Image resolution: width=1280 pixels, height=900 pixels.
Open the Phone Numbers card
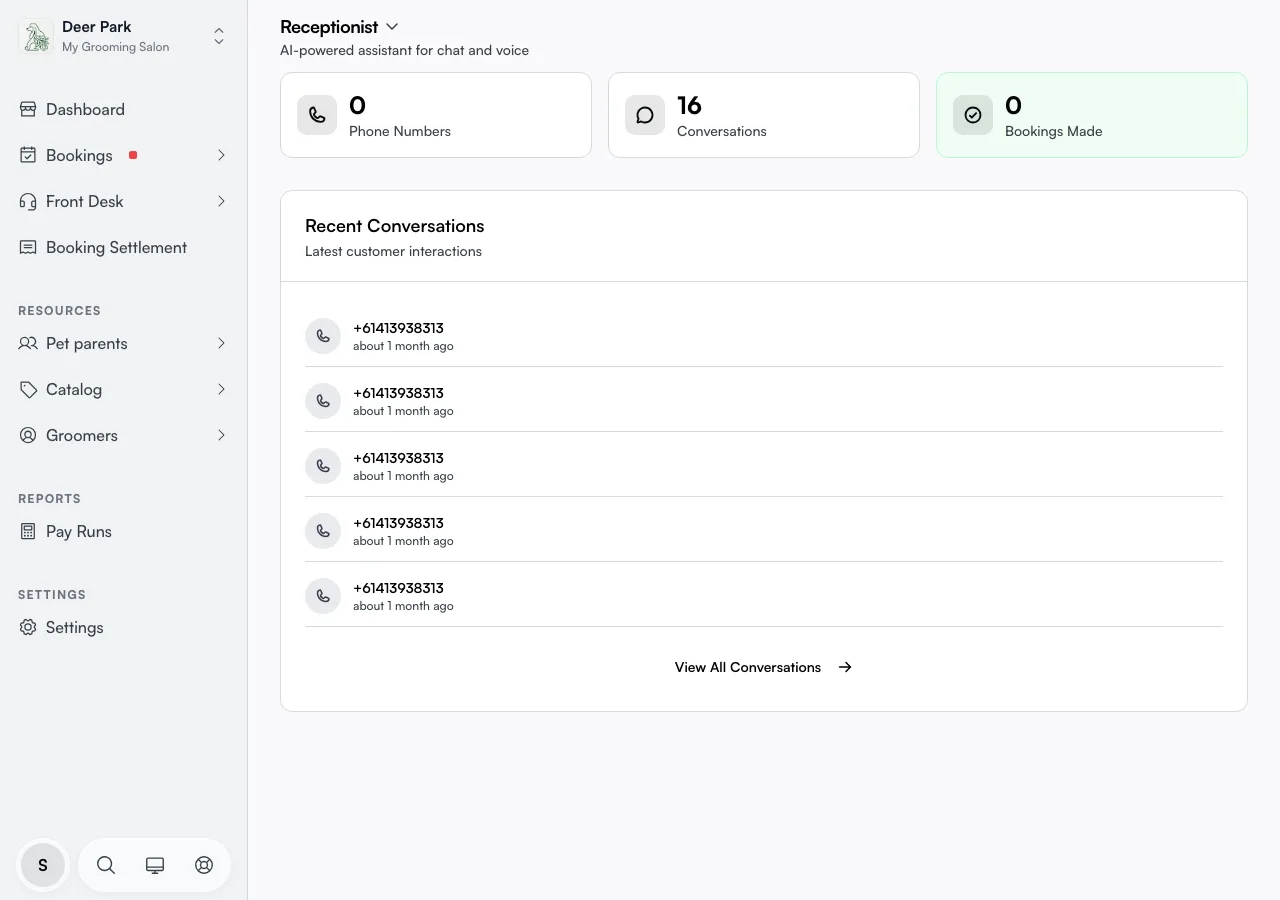(x=436, y=115)
